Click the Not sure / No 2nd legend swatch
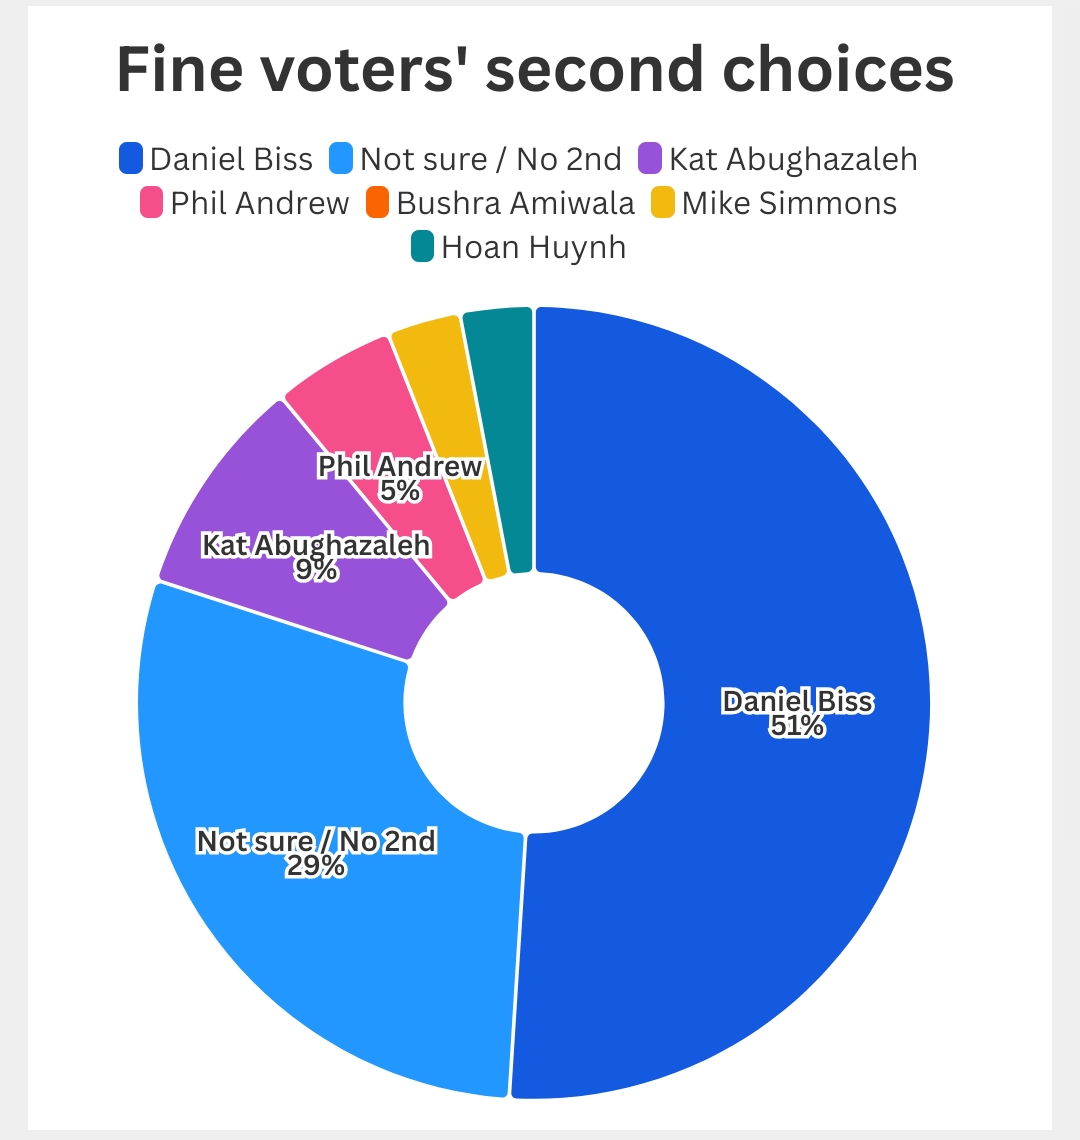The image size is (1080, 1140). coord(341,159)
